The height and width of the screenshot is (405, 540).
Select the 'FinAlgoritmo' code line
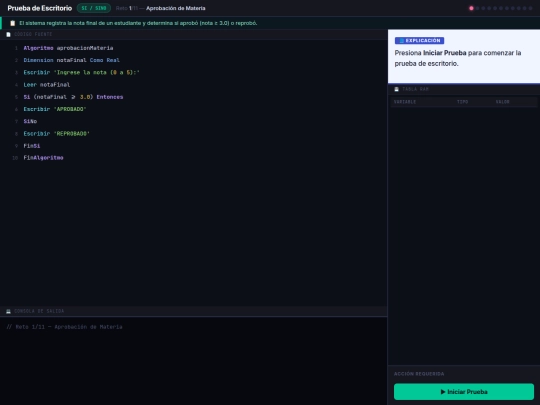point(43,158)
